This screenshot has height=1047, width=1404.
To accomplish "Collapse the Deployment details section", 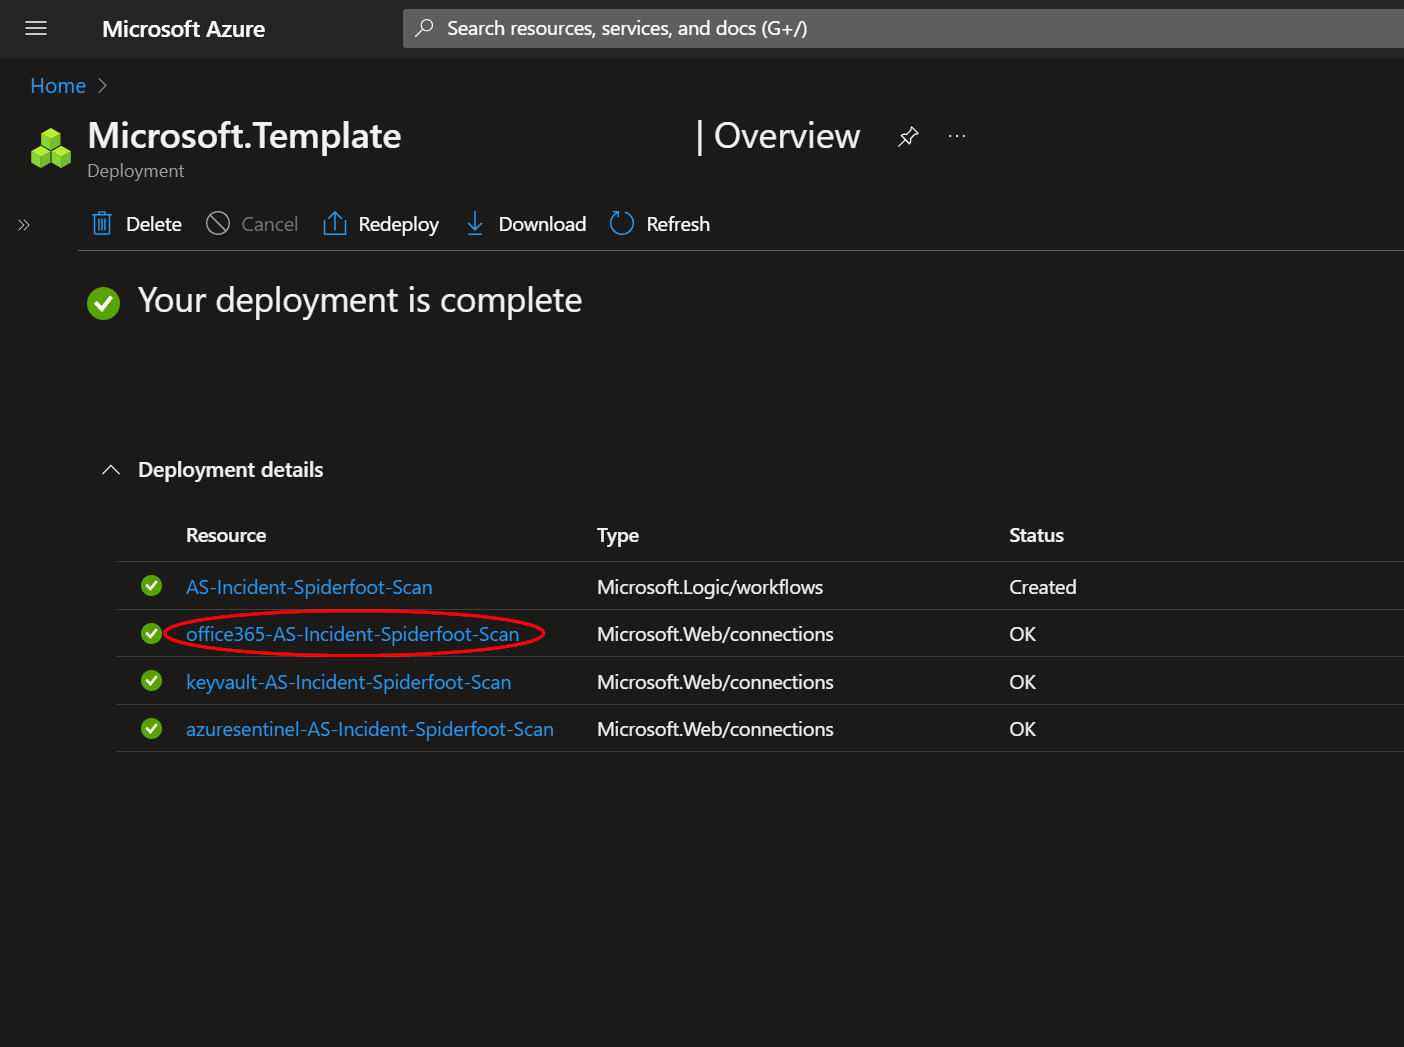I will 111,470.
